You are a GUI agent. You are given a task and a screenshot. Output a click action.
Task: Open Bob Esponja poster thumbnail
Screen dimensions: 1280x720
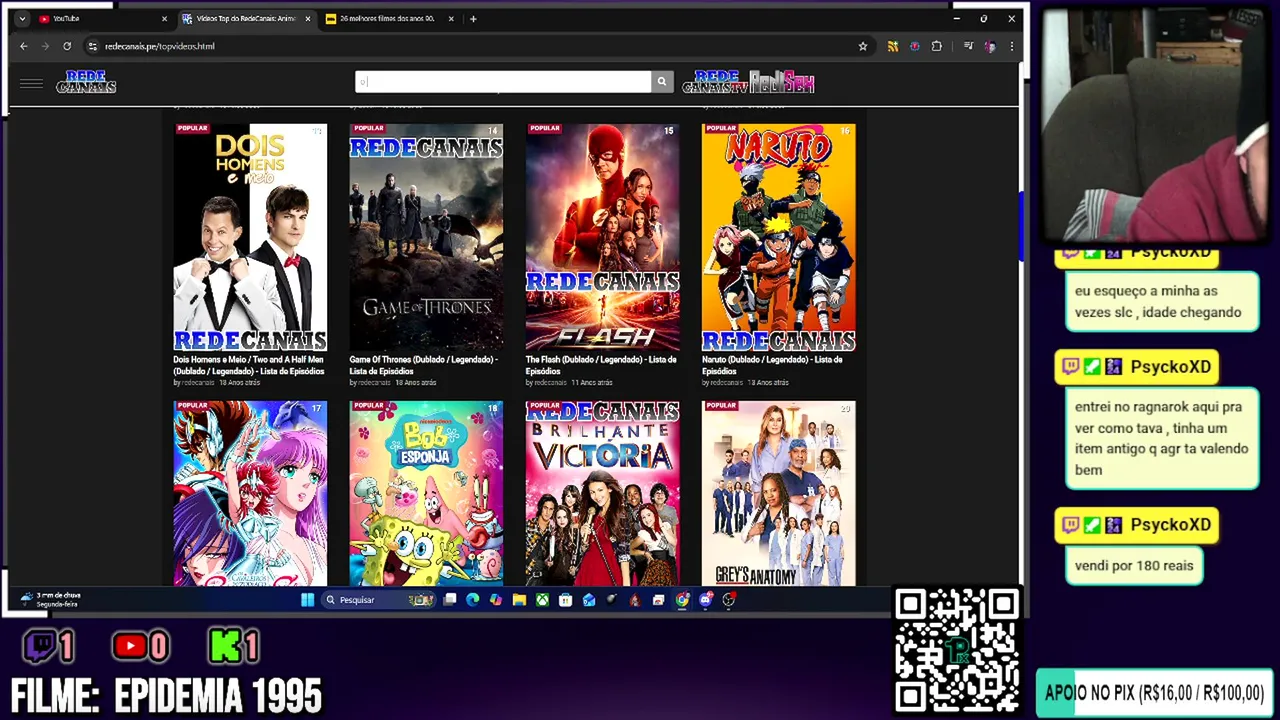click(426, 493)
